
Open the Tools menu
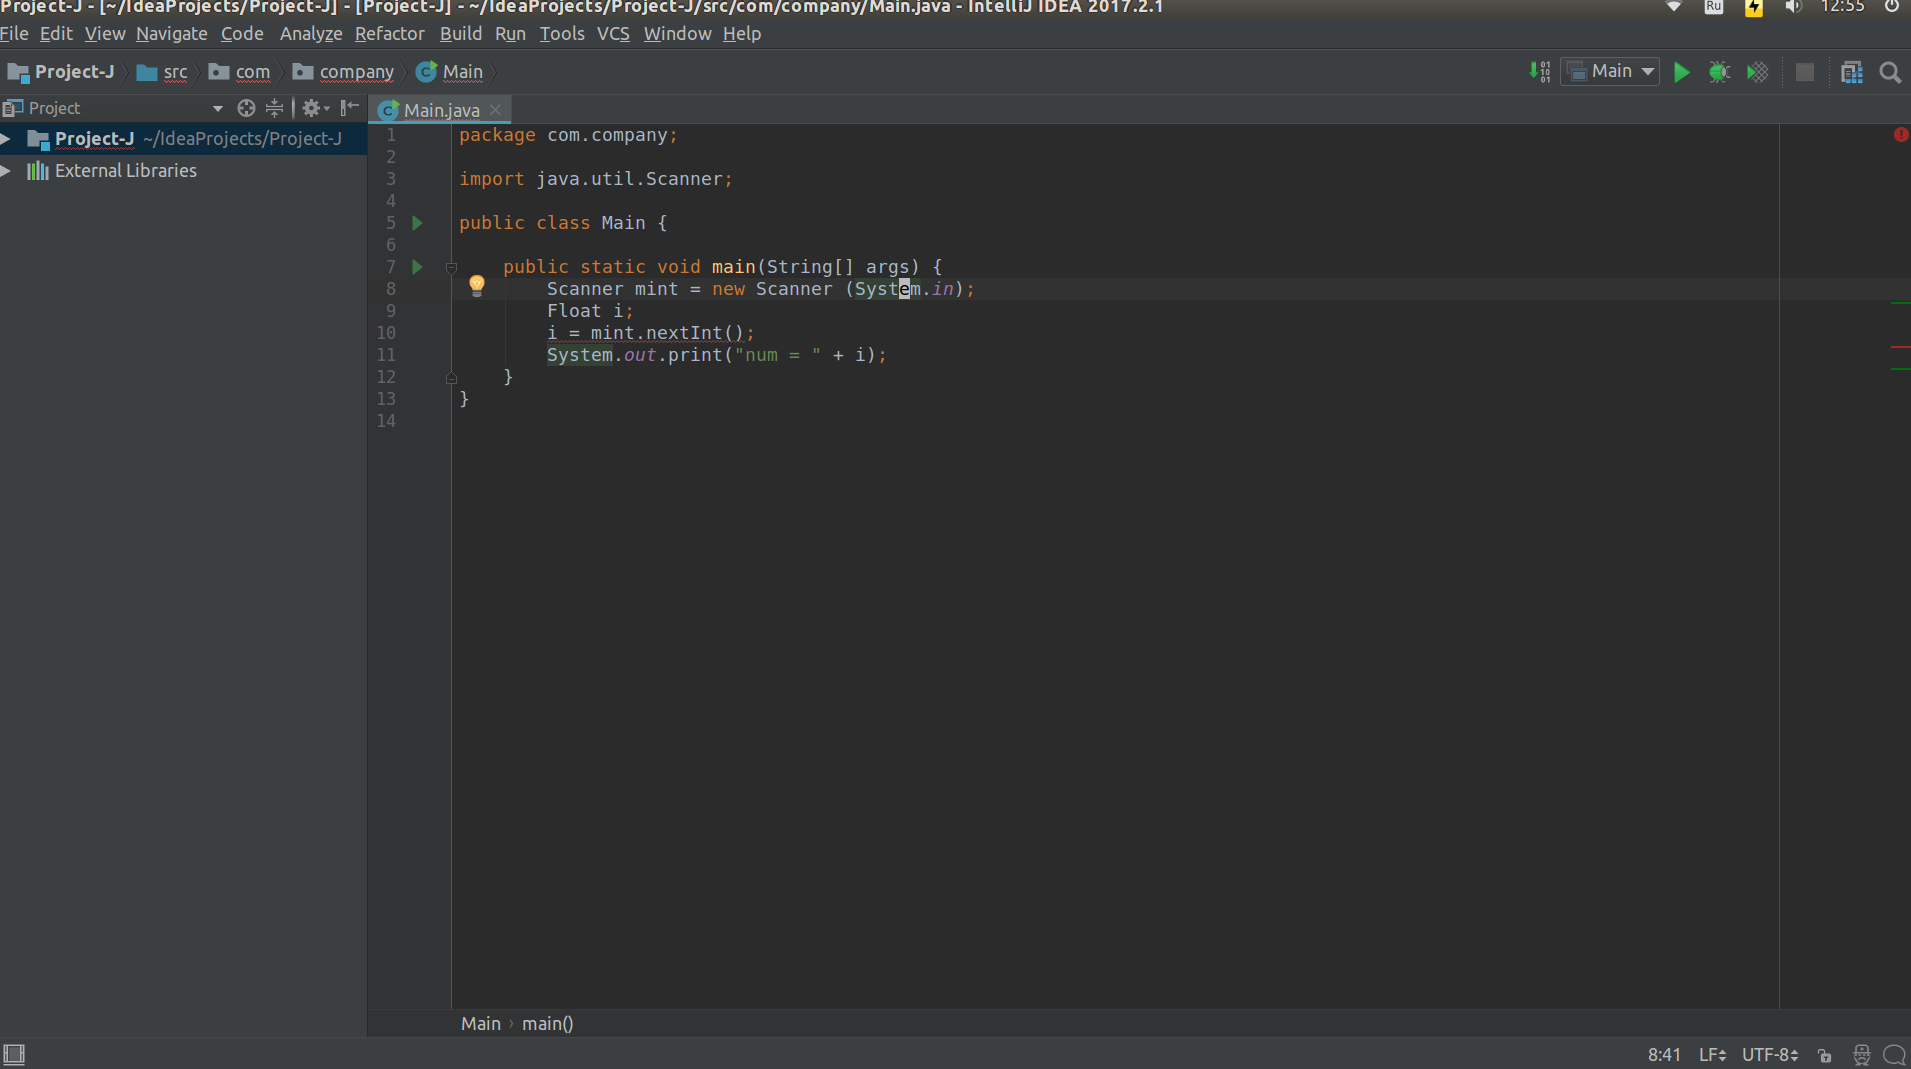click(x=562, y=34)
